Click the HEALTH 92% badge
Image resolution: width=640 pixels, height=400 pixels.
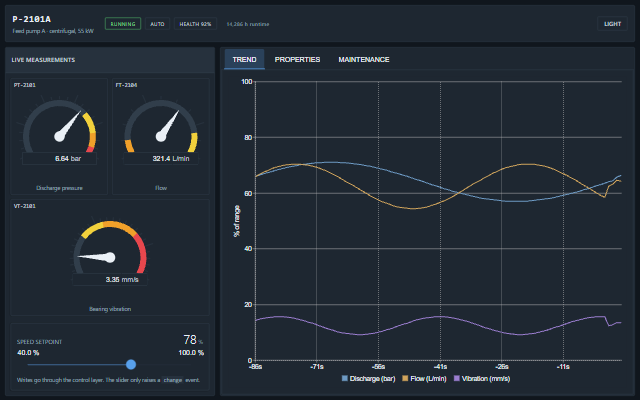[x=195, y=24]
